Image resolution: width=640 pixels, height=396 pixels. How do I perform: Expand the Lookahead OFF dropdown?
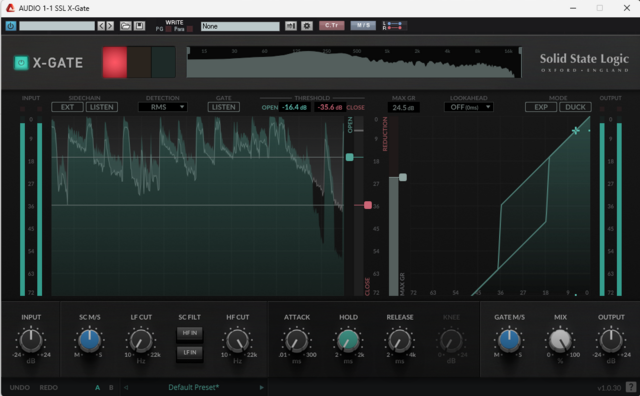(469, 107)
